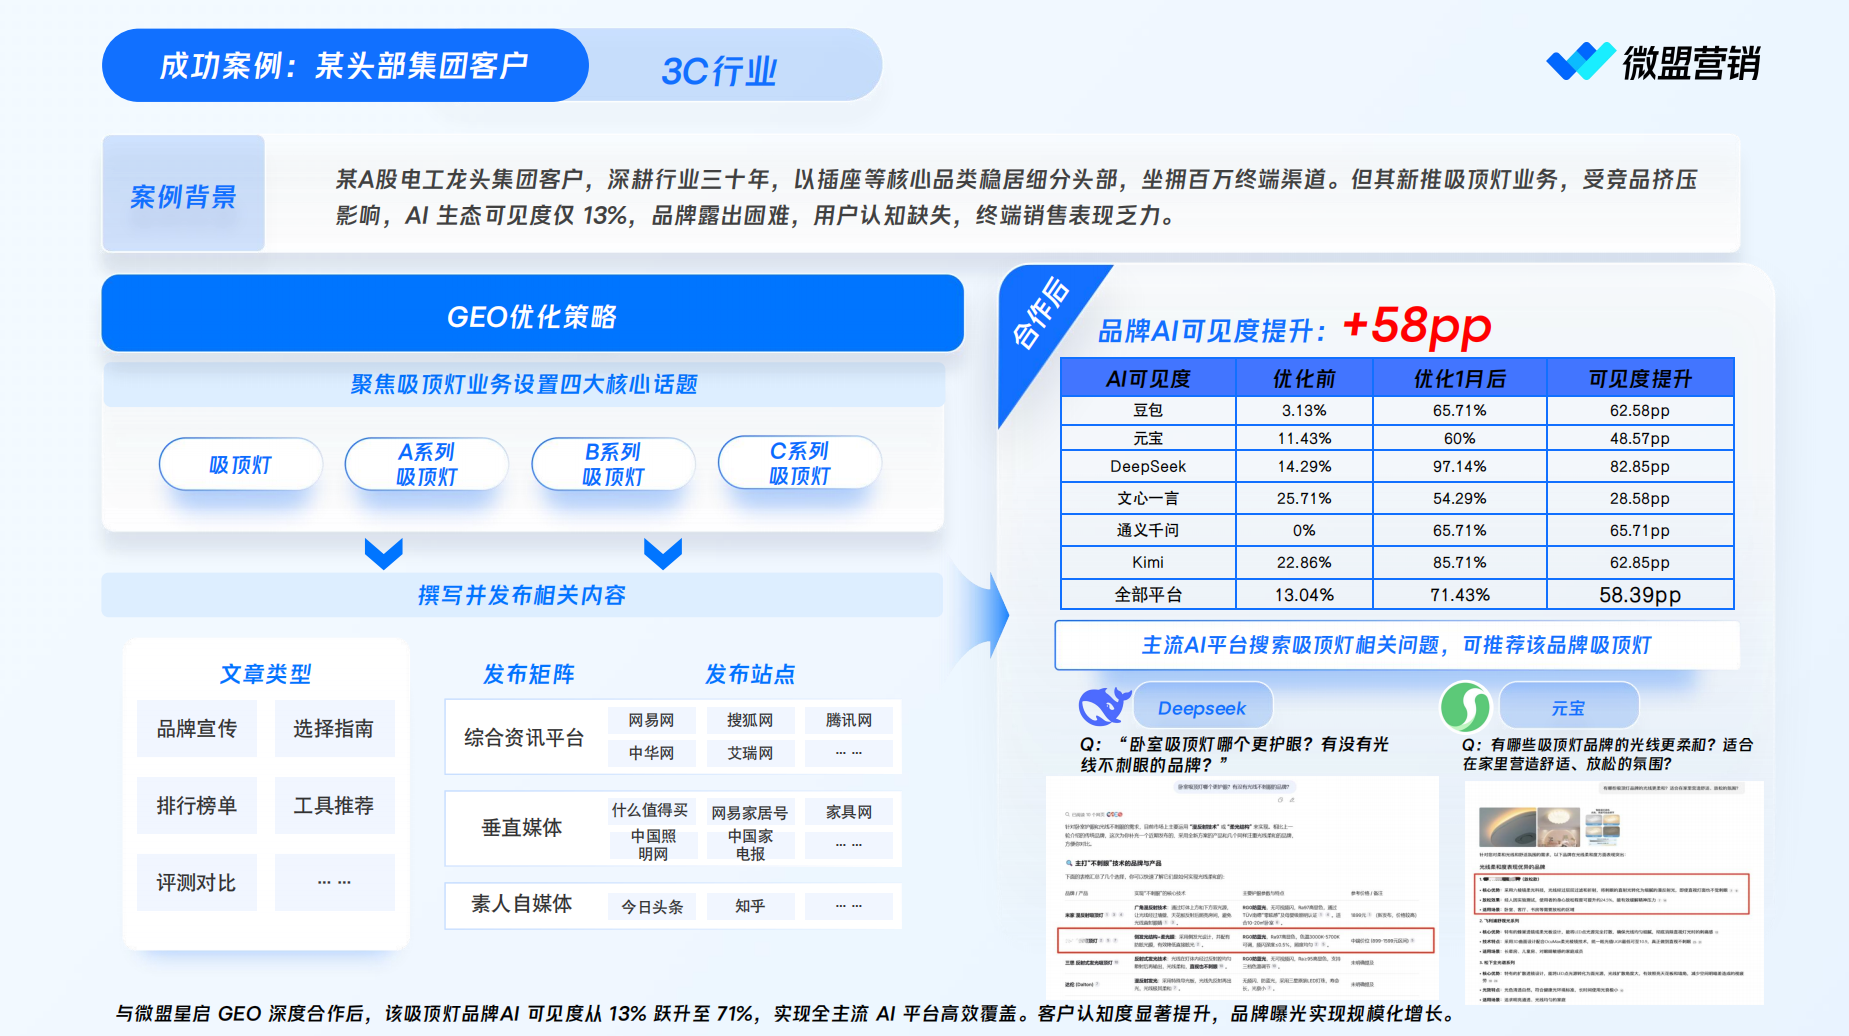Select the C系列吸顶灯 topic pill
The height and width of the screenshot is (1036, 1849).
click(x=799, y=463)
